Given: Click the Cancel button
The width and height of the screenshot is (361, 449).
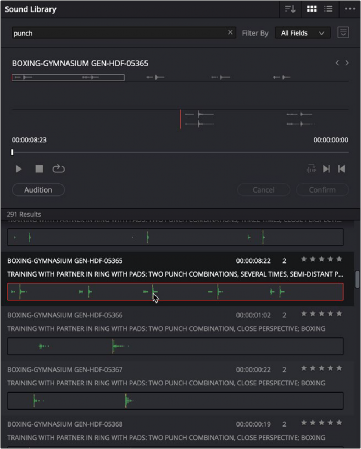Looking at the screenshot, I should pyautogui.click(x=263, y=190).
